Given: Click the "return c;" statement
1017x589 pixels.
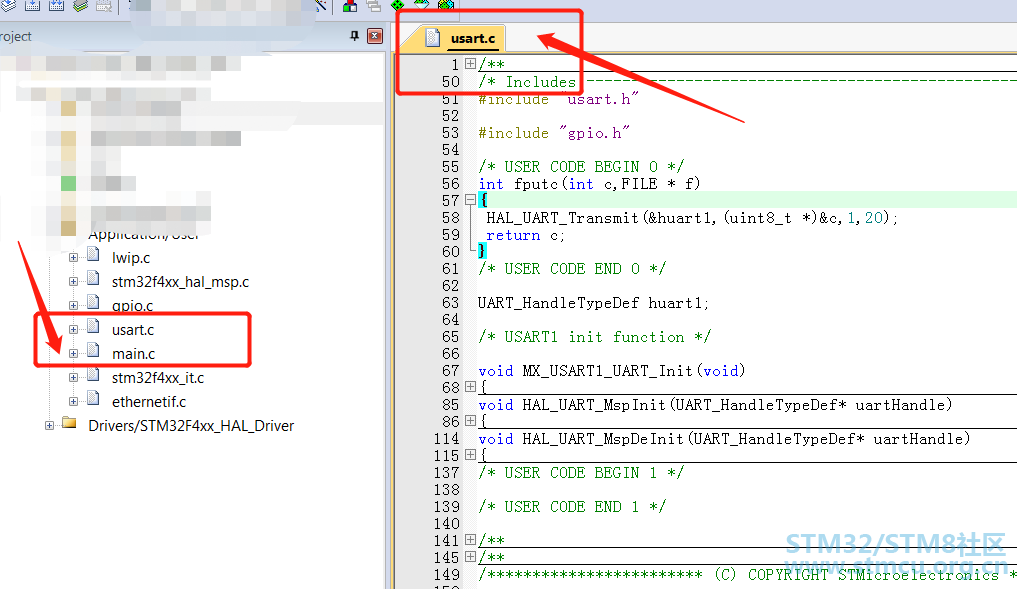Looking at the screenshot, I should click(x=525, y=235).
